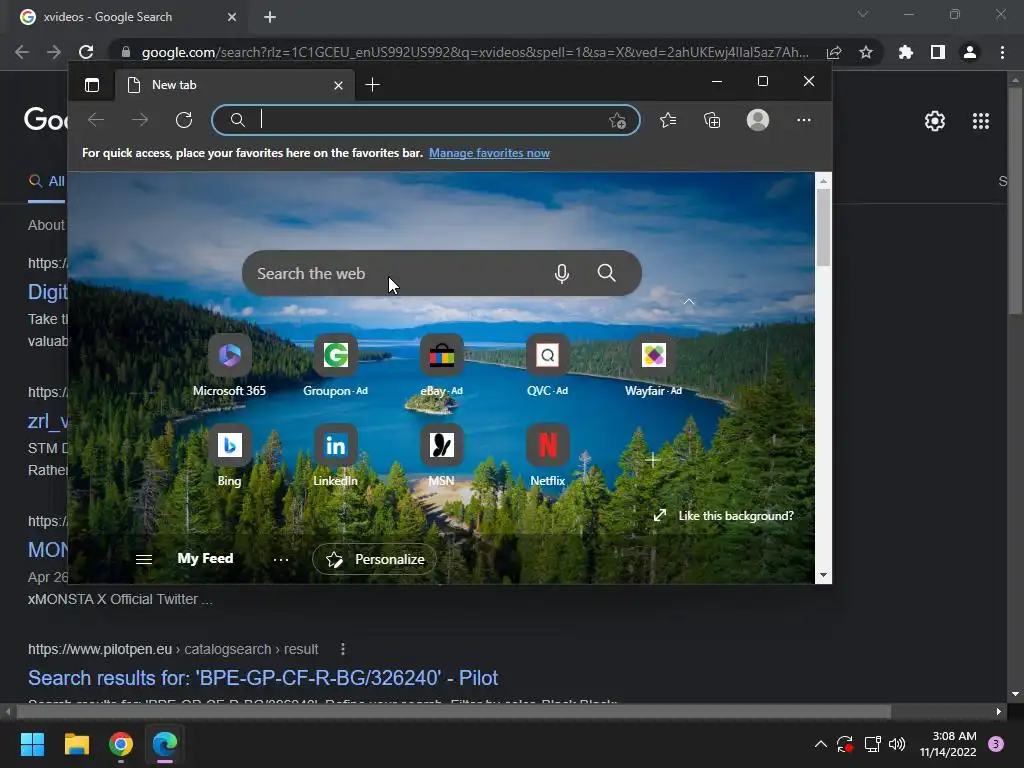Open Groupon quick link tile
1024x768 pixels.
(x=336, y=366)
